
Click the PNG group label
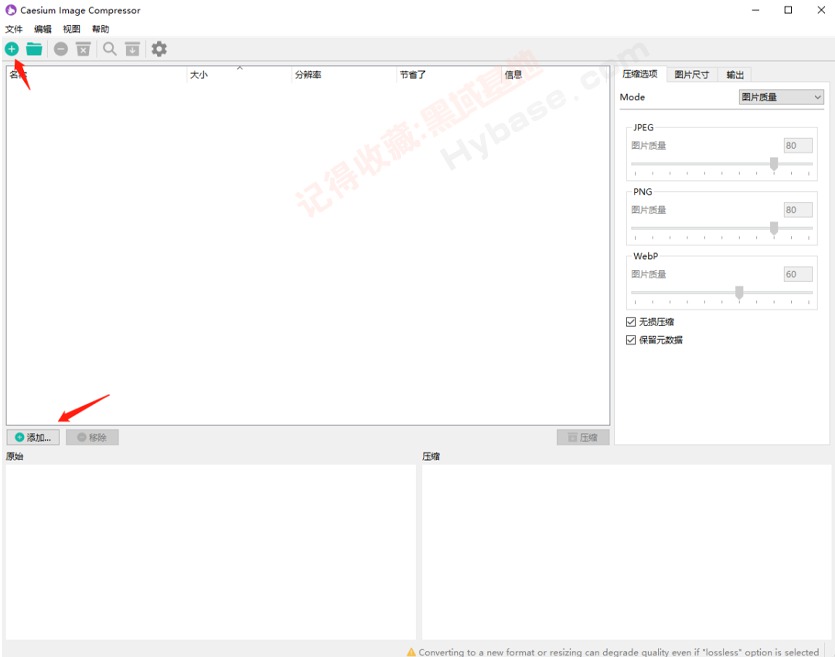642,192
